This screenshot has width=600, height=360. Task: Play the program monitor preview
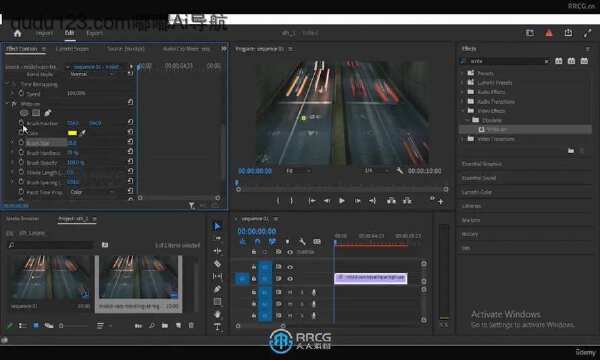[x=342, y=201]
